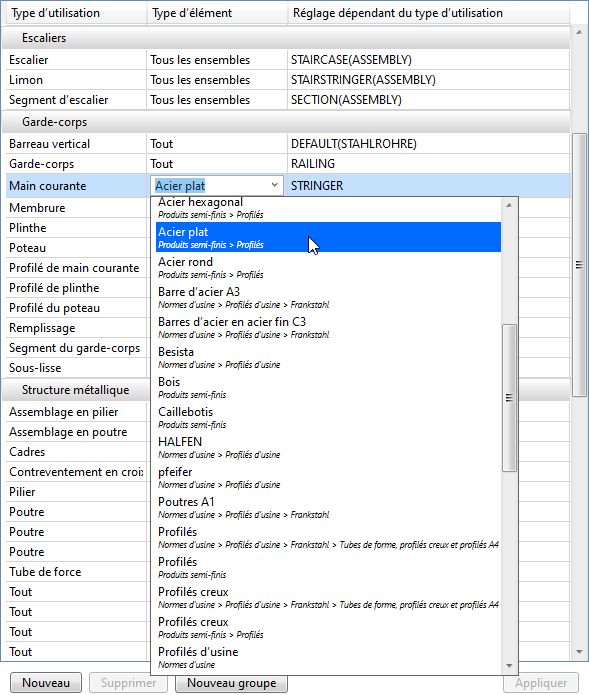Select the Membrure row

(x=76, y=207)
